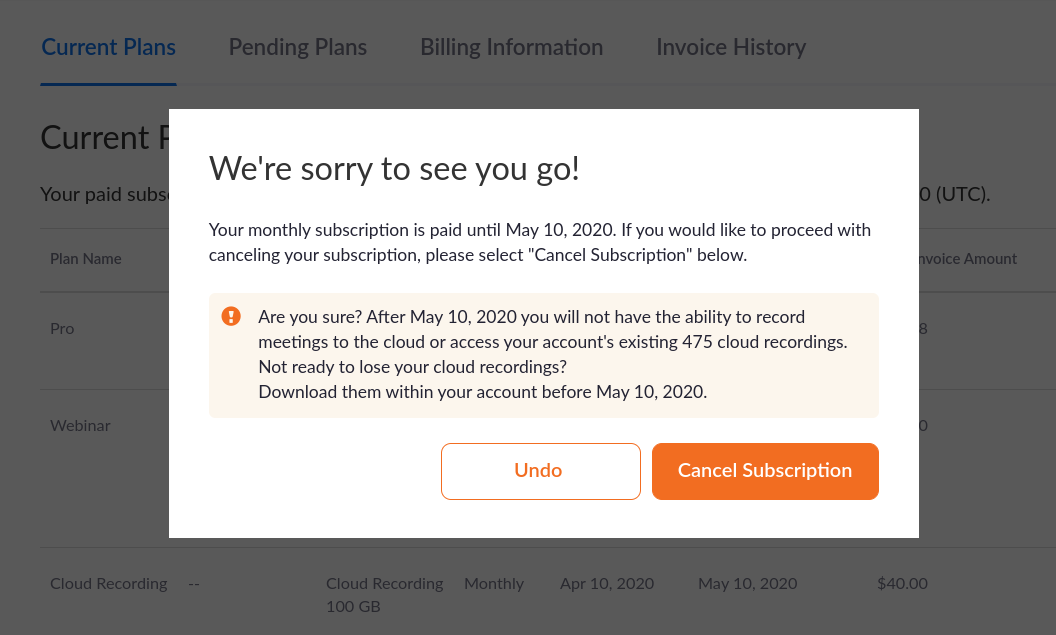The image size is (1056, 635).
Task: Go to the Billing Information tab
Action: point(511,47)
